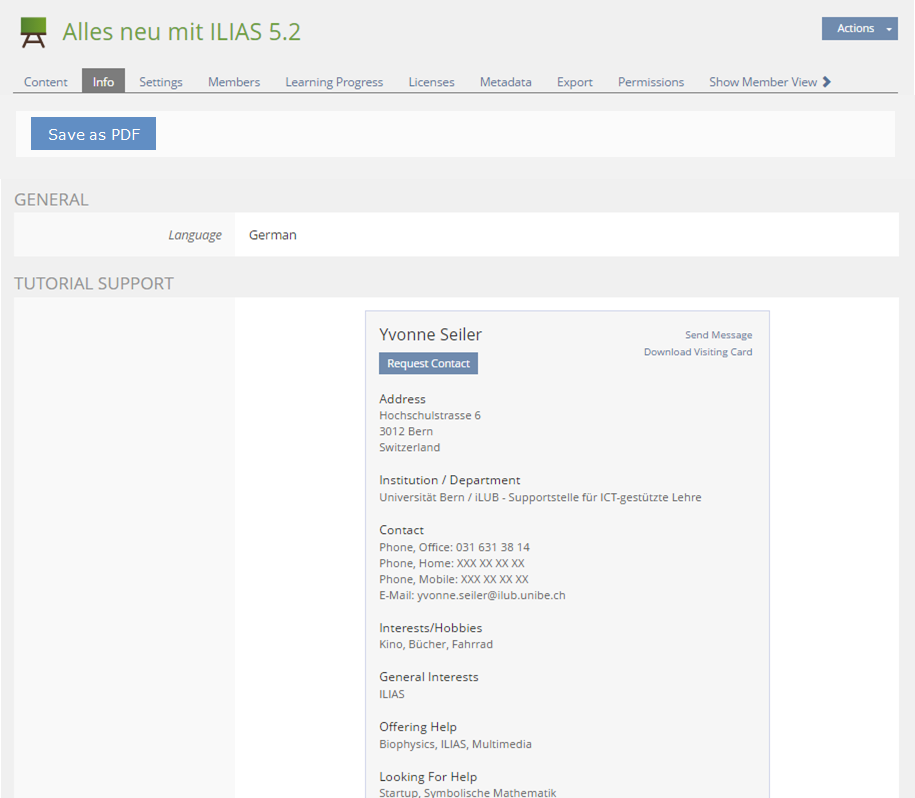Open the Permissions tab
915x798 pixels.
[651, 82]
